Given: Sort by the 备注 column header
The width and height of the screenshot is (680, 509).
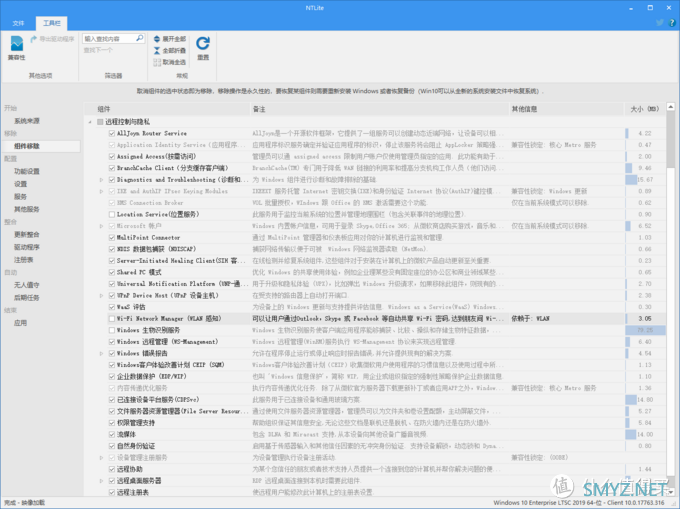Looking at the screenshot, I should (x=379, y=109).
